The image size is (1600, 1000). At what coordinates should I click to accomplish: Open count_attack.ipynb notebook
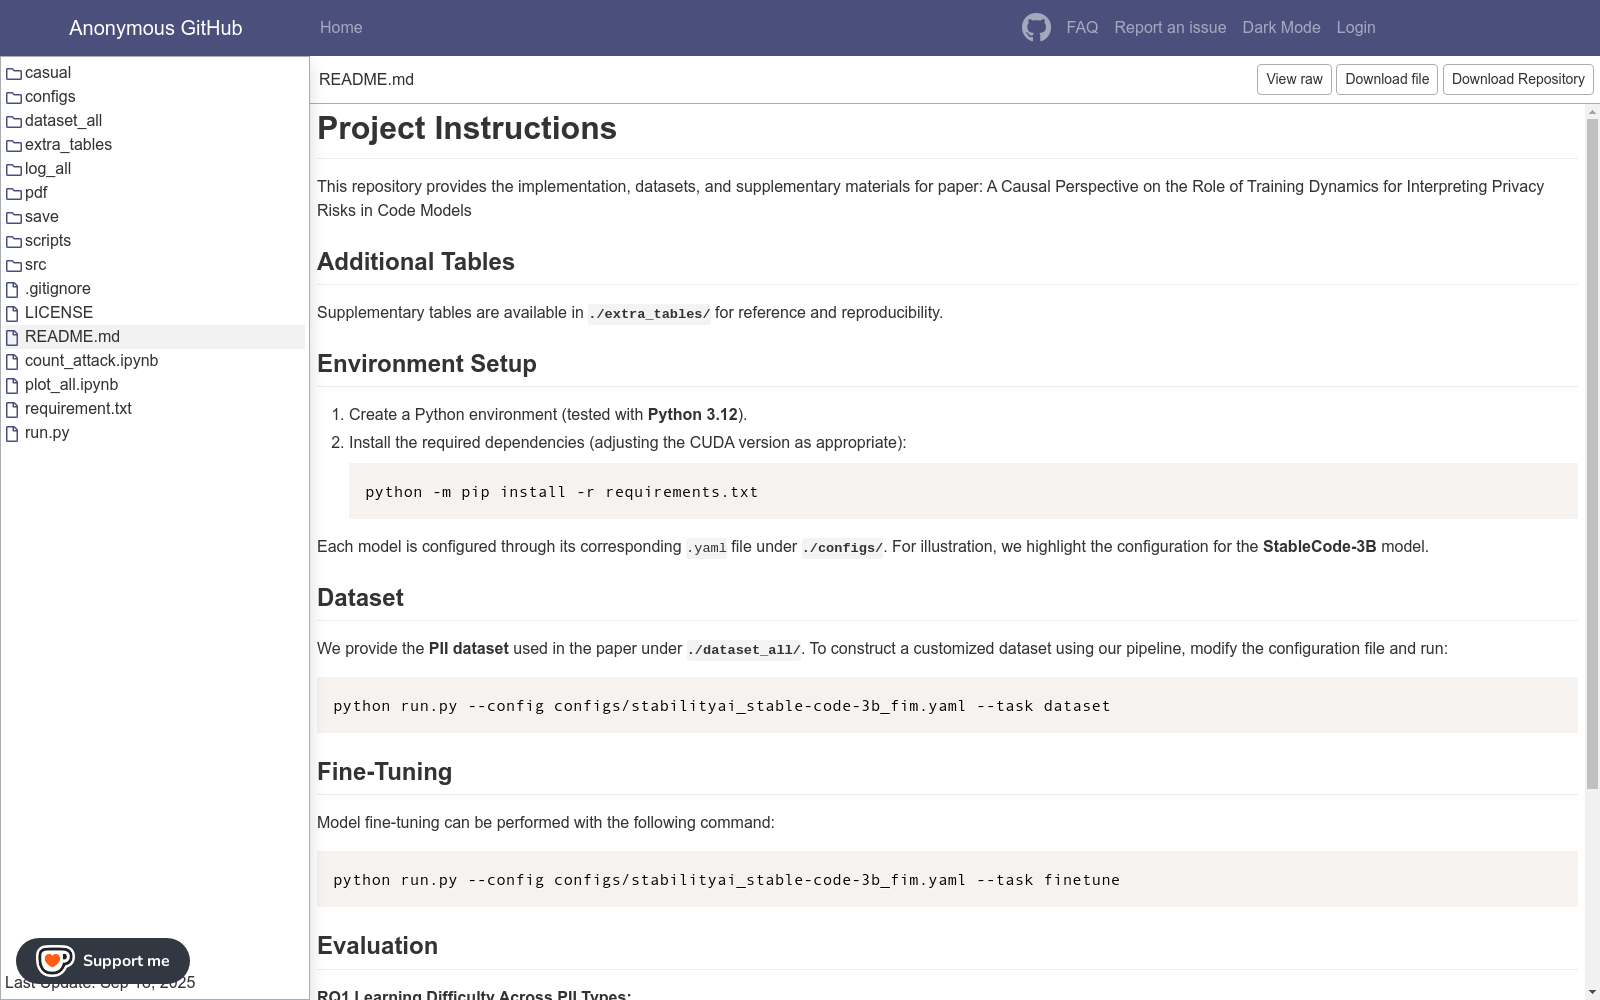click(x=91, y=360)
